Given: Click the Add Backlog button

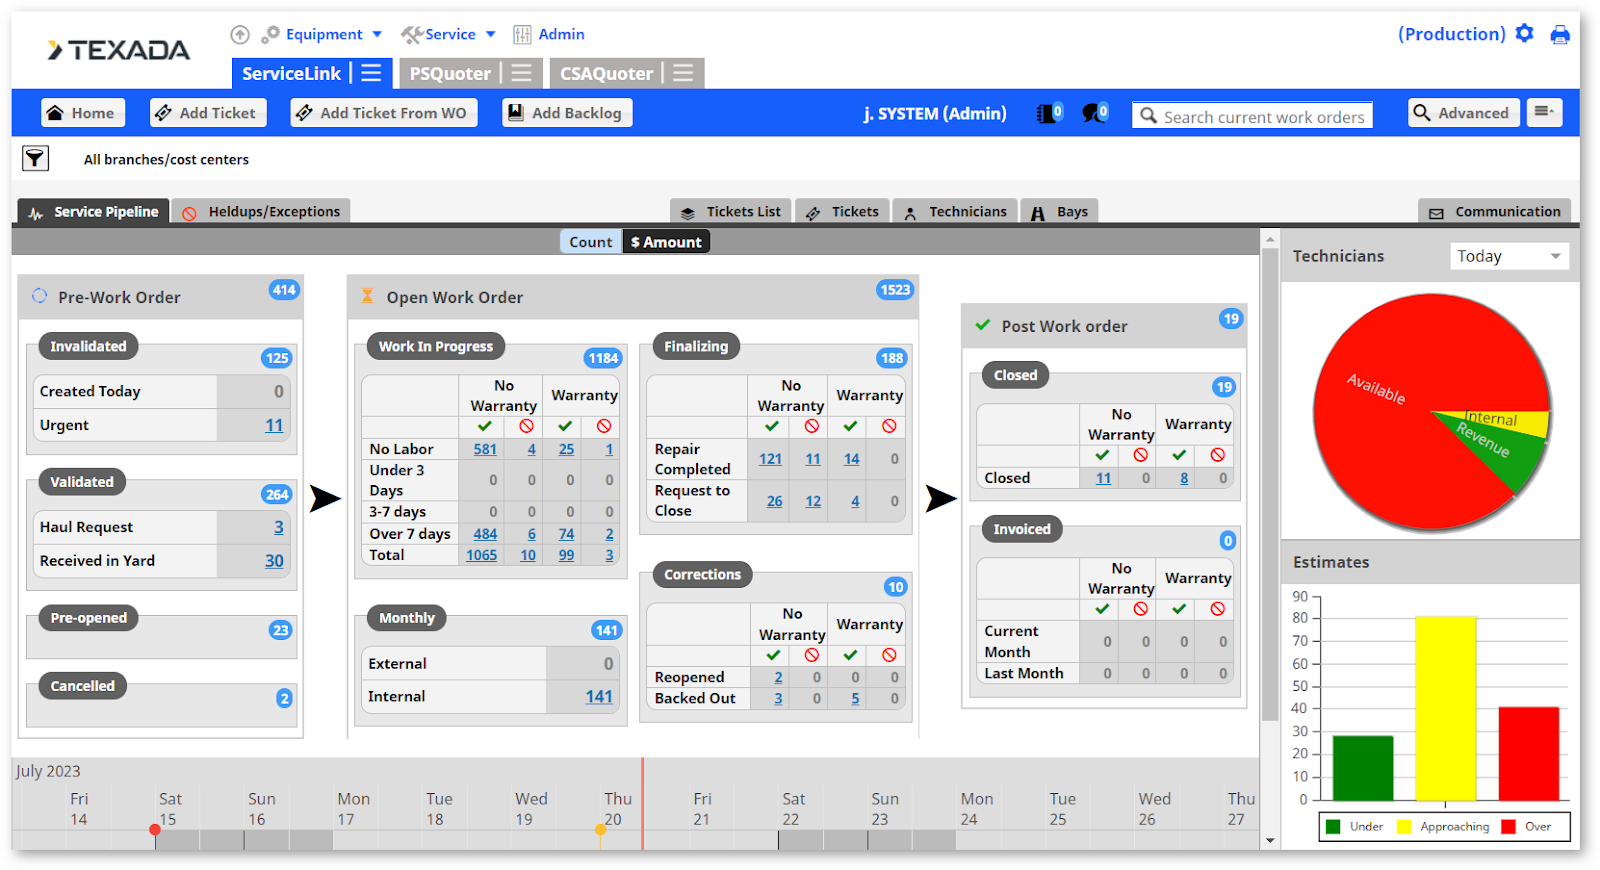Looking at the screenshot, I should (x=567, y=113).
